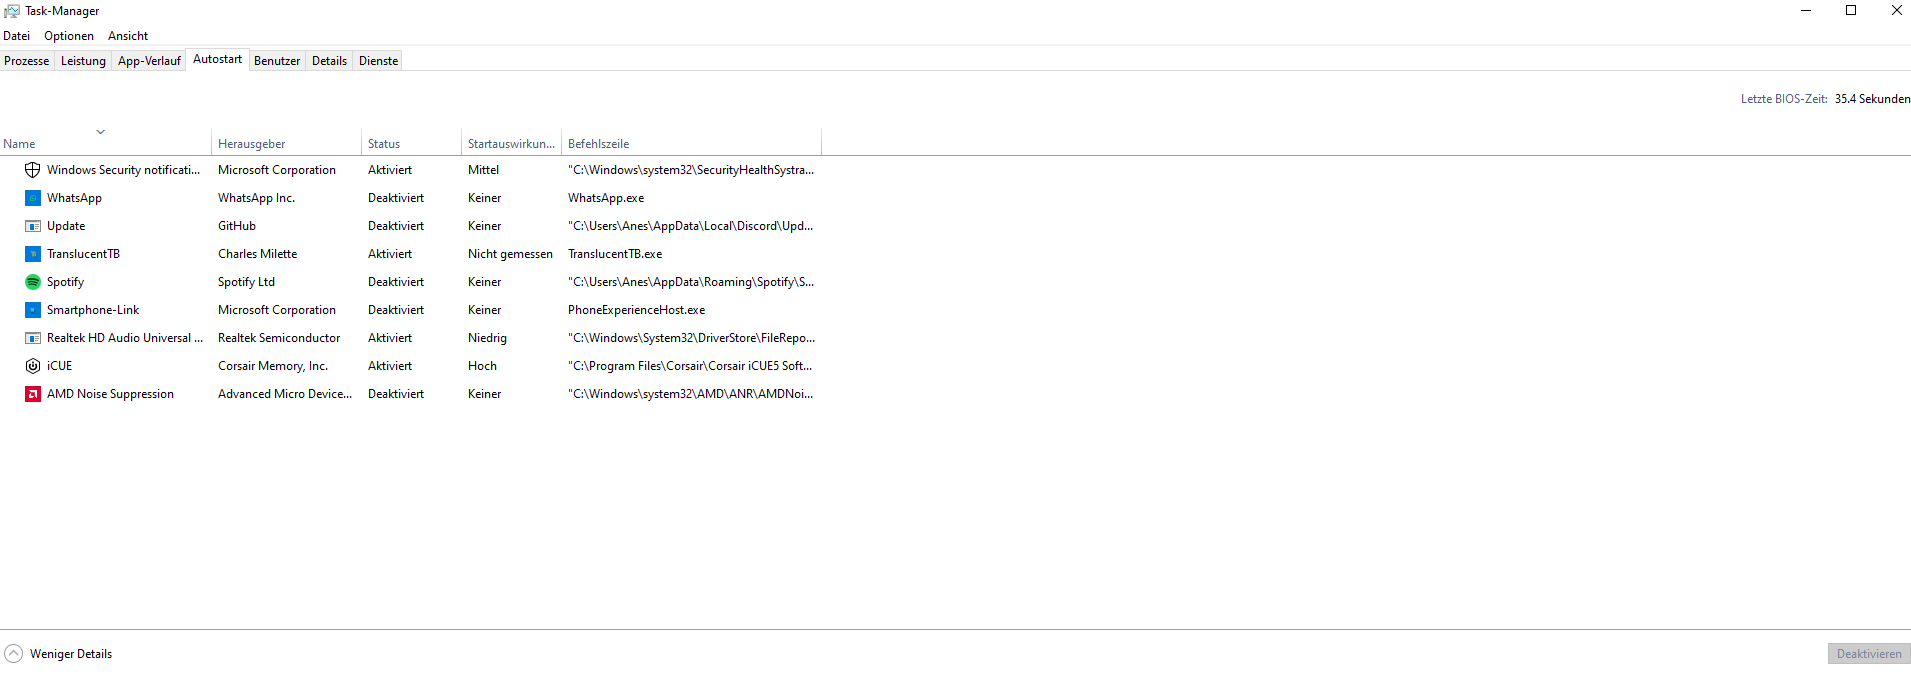Screen dimensions: 1911x675
Task: Click the WhatsApp.exe command line
Action: tap(606, 198)
